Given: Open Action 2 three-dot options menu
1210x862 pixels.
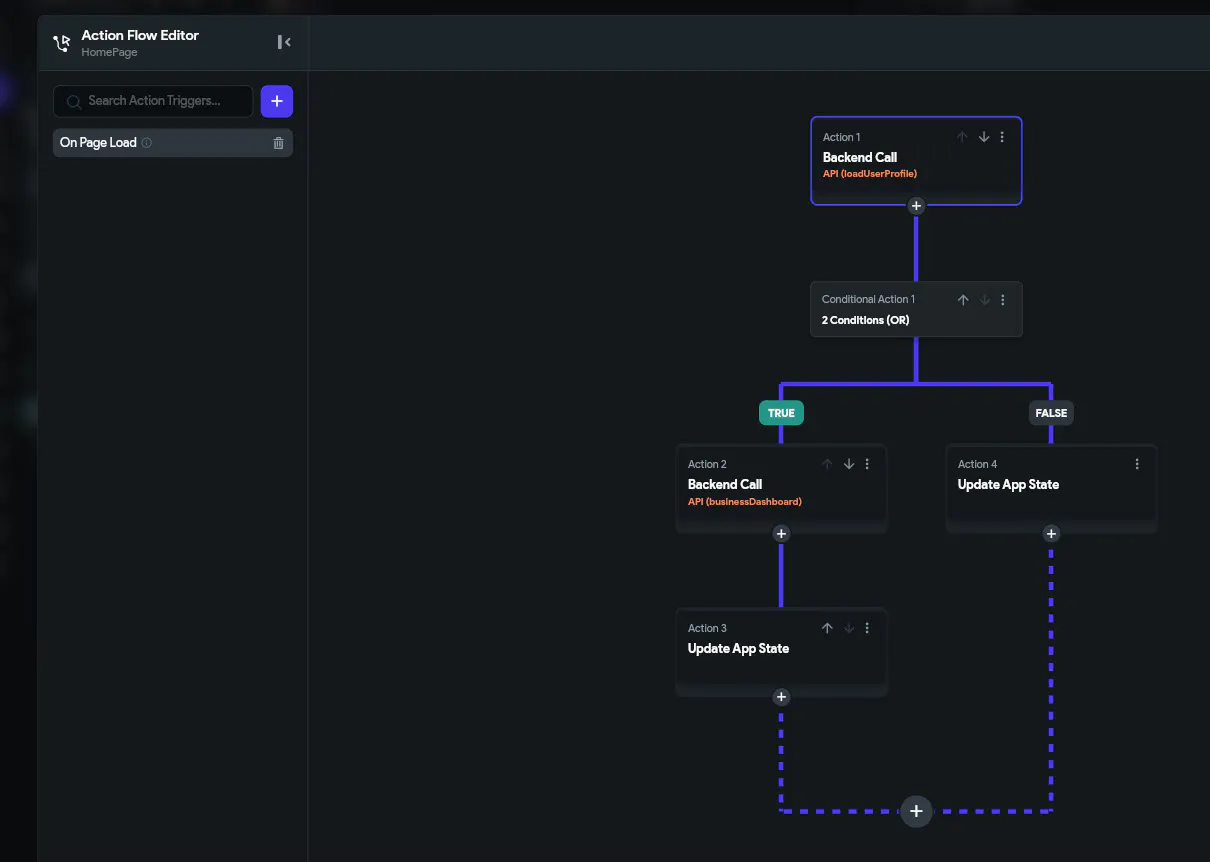Looking at the screenshot, I should click(867, 464).
